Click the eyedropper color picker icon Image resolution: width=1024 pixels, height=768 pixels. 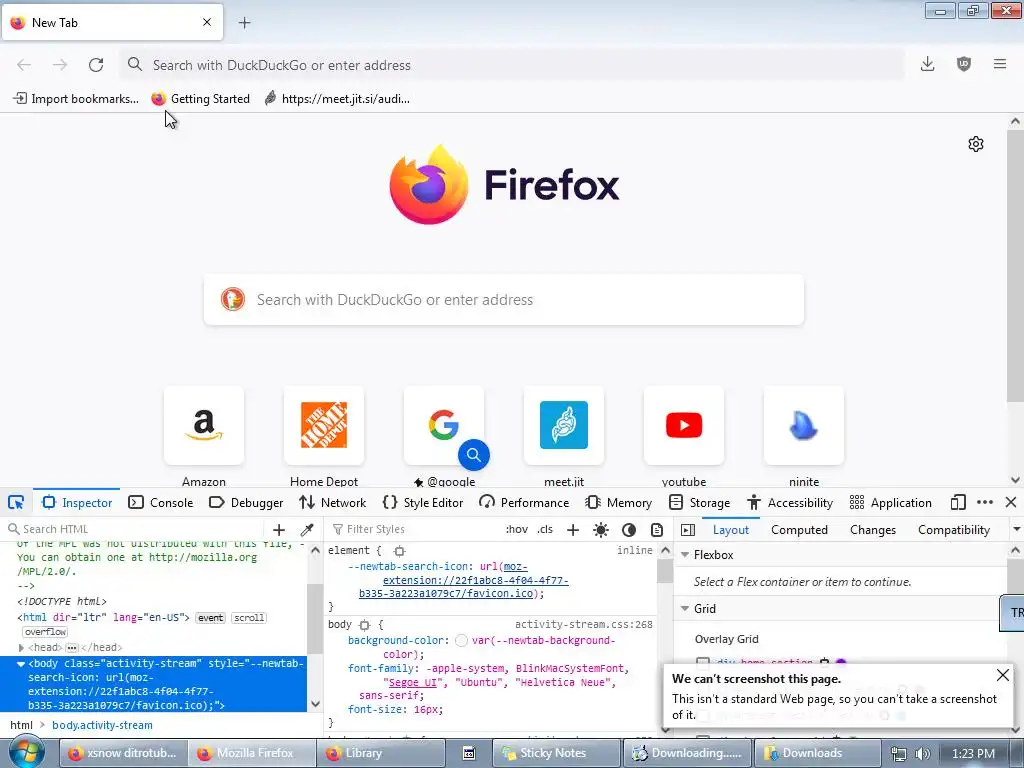point(306,530)
